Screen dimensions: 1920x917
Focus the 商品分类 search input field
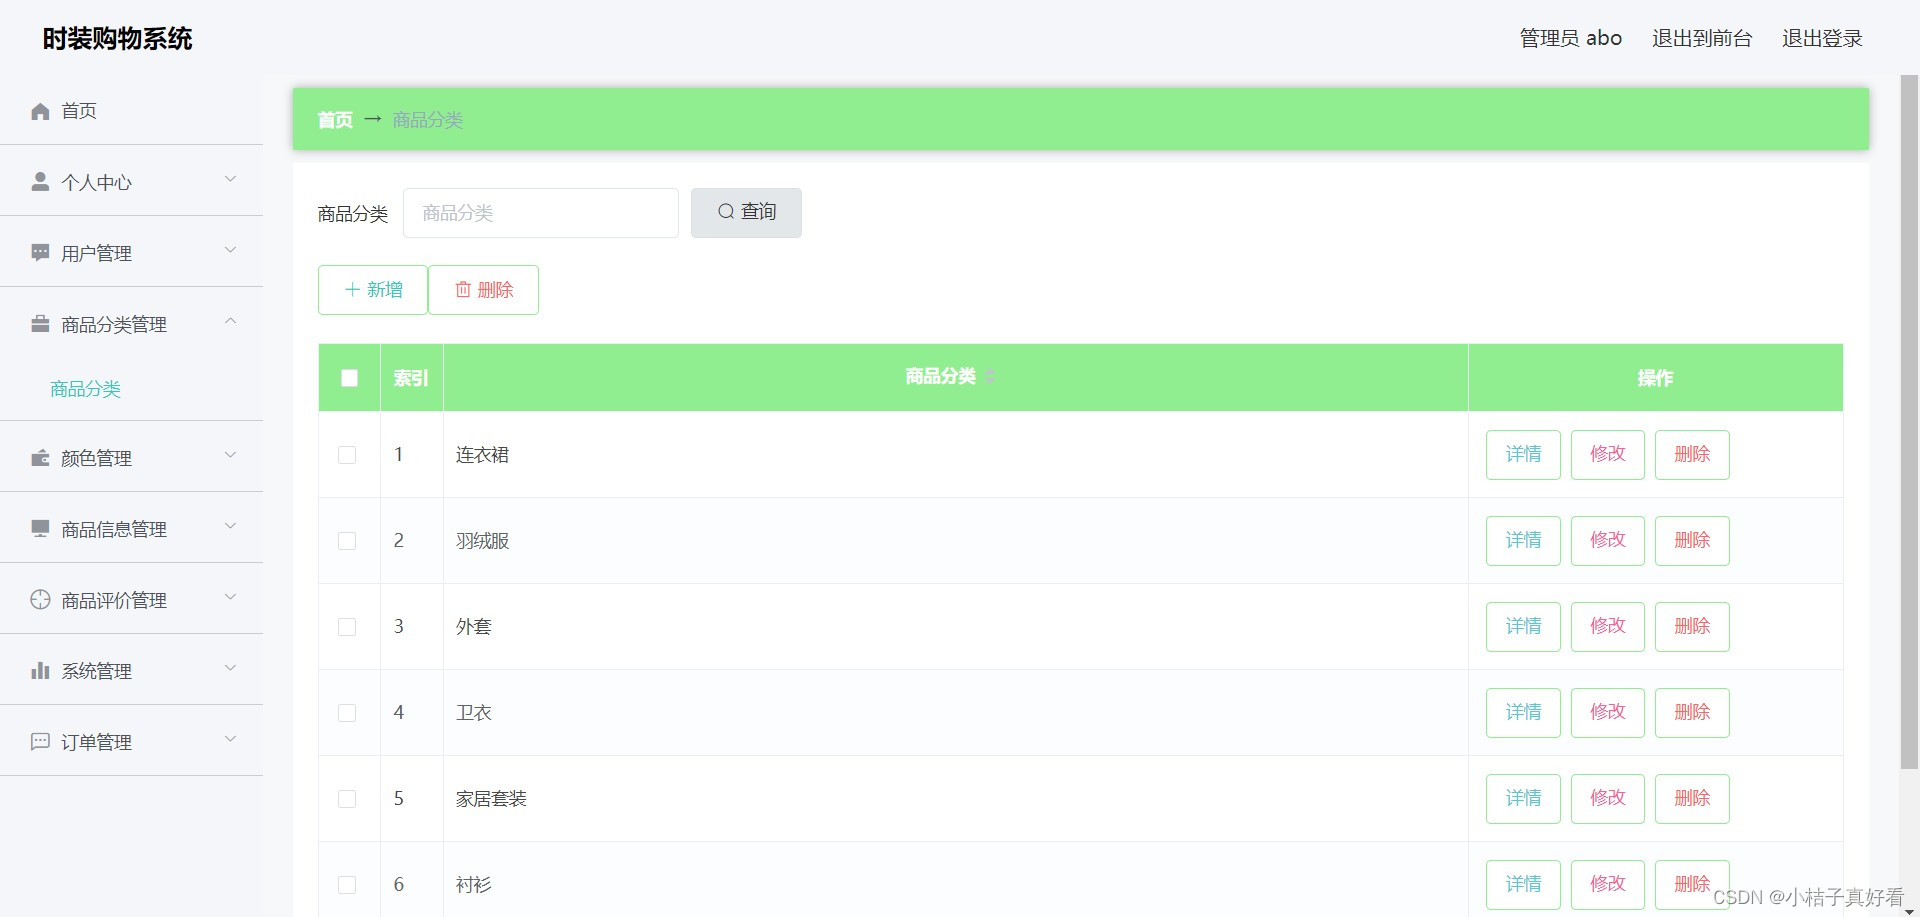(x=541, y=213)
